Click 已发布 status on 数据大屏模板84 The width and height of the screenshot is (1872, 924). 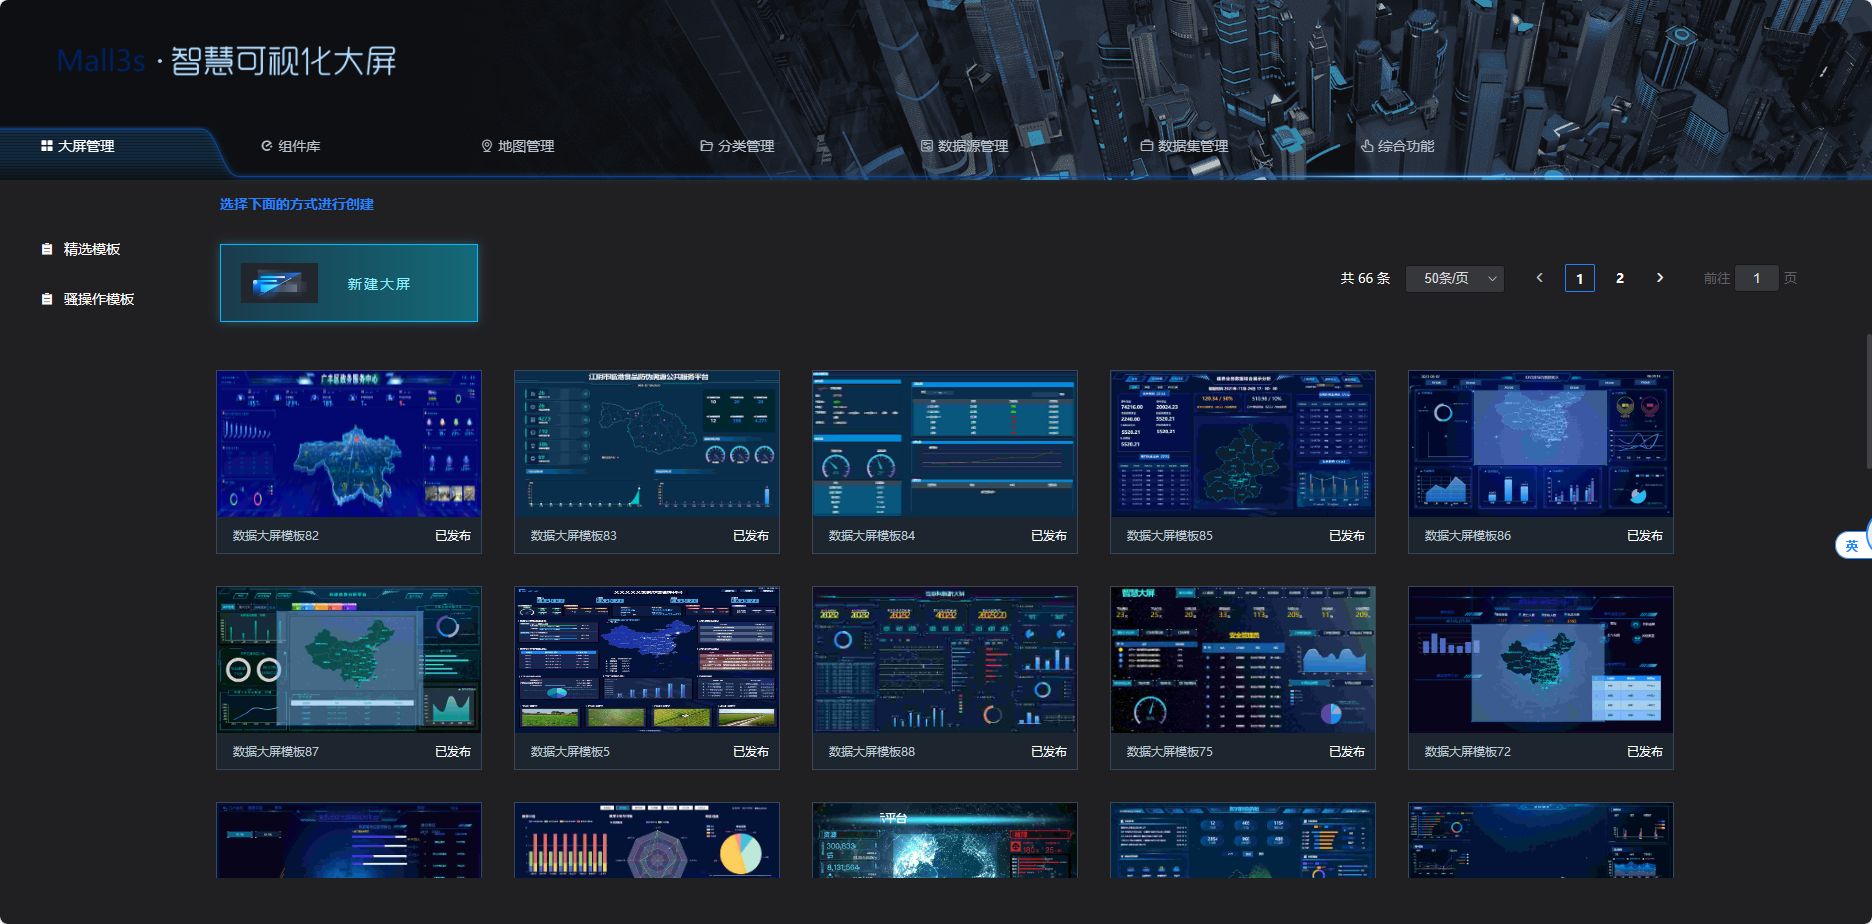[x=1049, y=536]
